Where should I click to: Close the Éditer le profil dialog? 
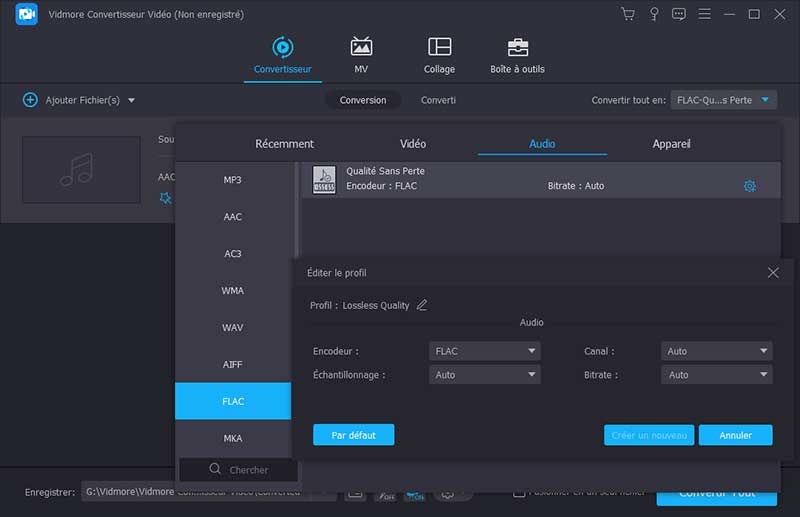[772, 272]
